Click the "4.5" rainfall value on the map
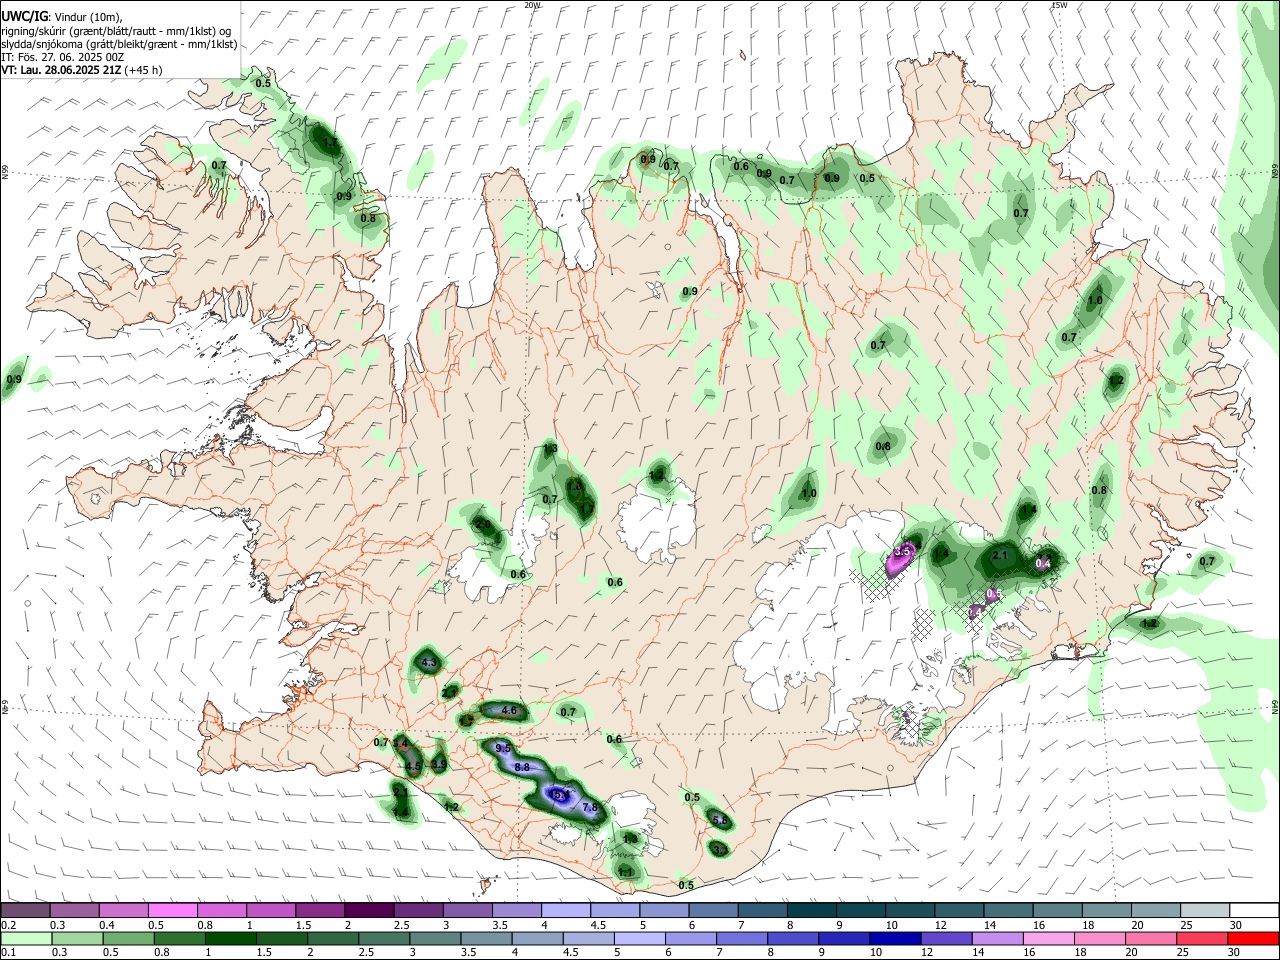The height and width of the screenshot is (960, 1280). tap(413, 767)
